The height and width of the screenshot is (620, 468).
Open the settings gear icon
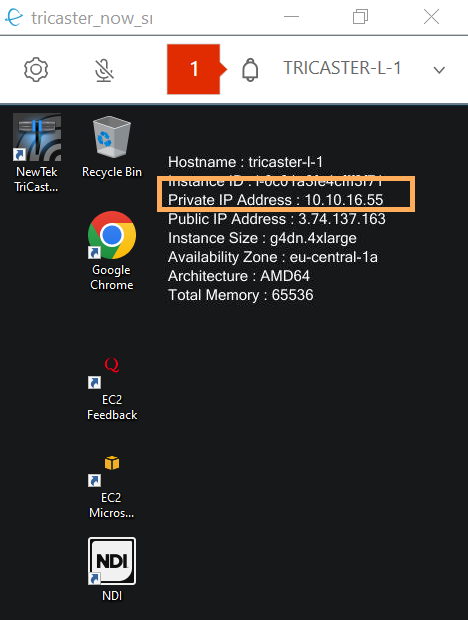[x=36, y=70]
